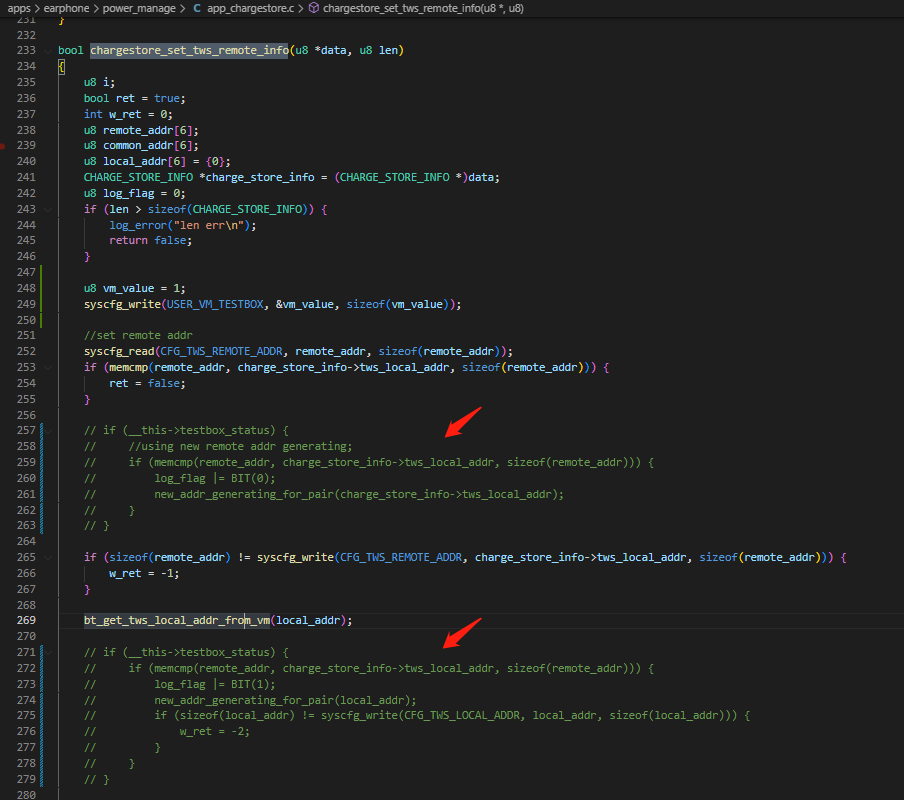Click 'log_flag = 0' declaration
Viewport: 904px width, 800px height.
(141, 194)
